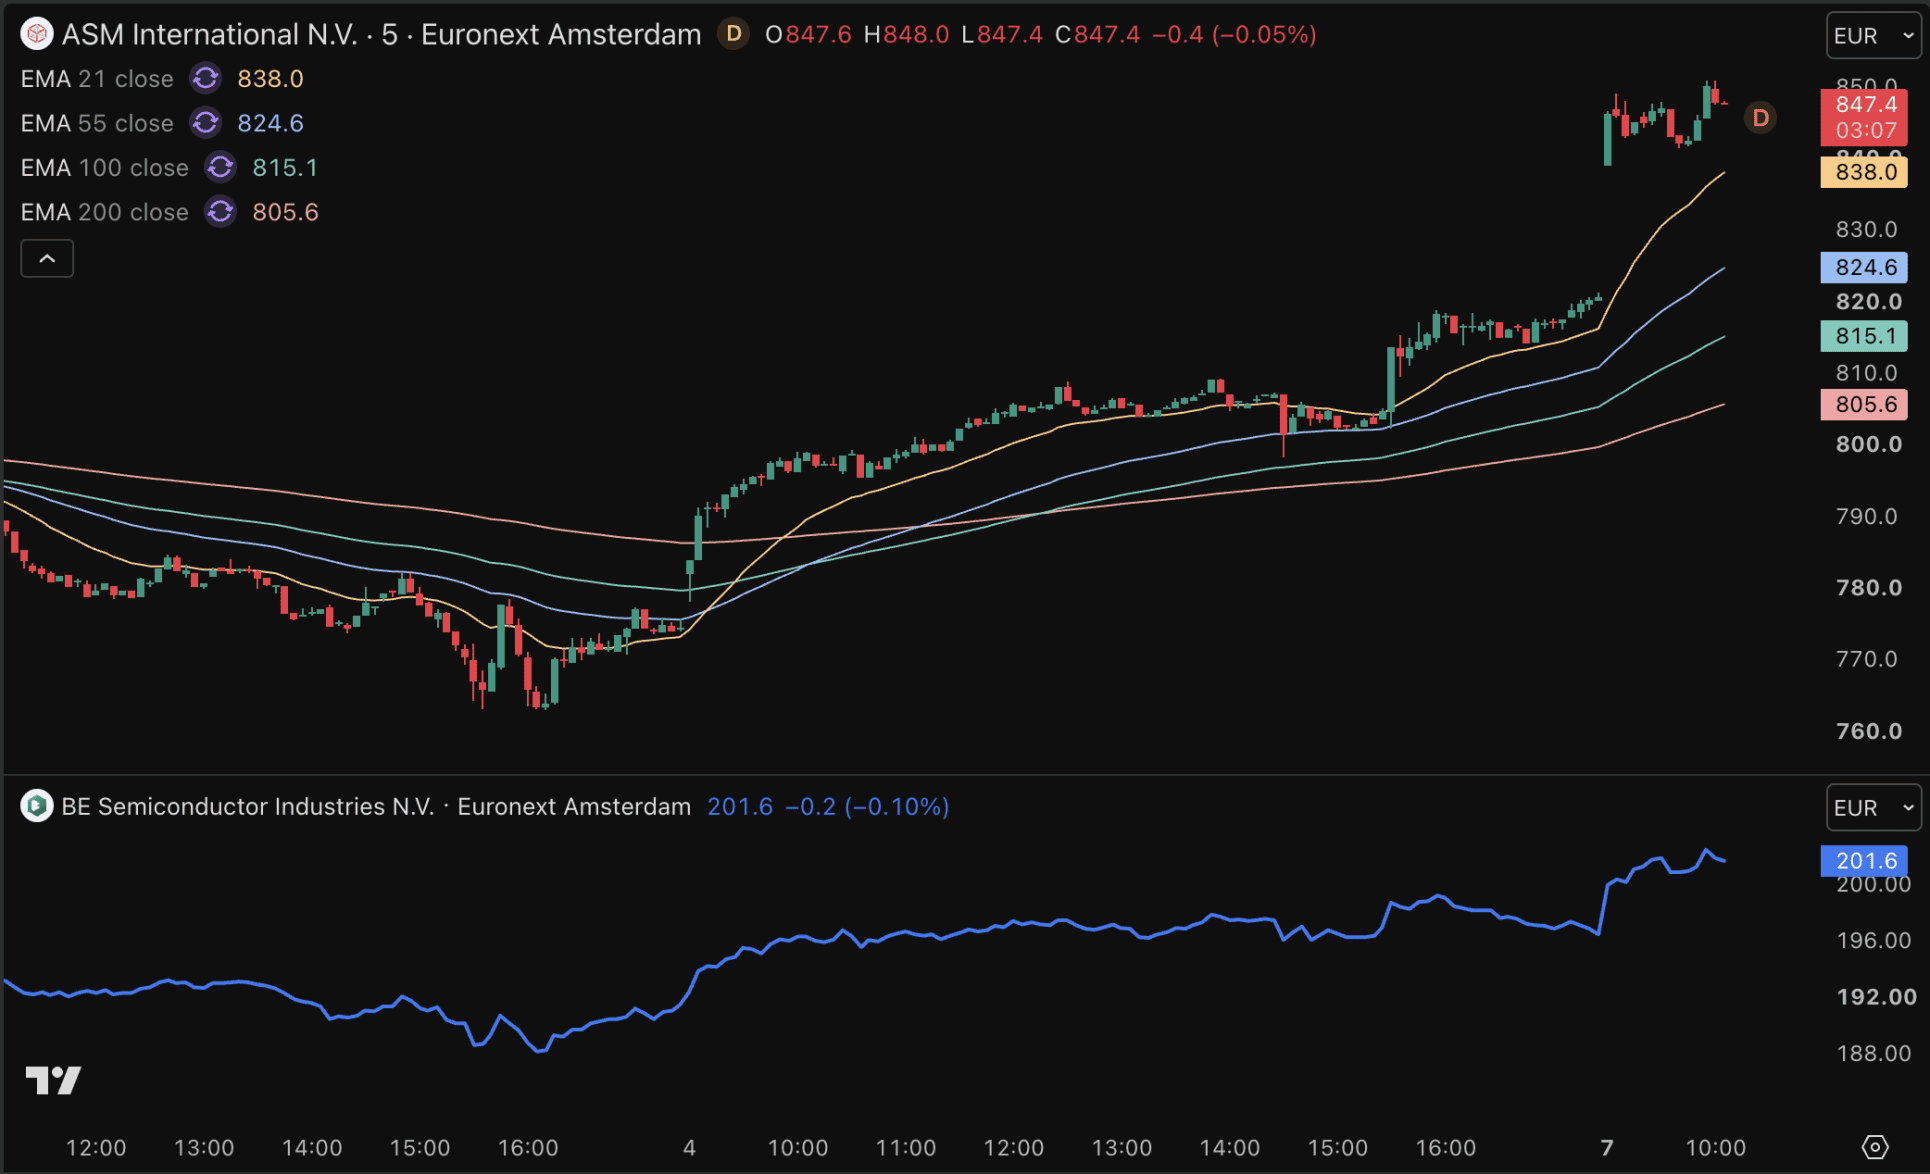Open the EUR currency dropdown on the BE Semiconductor pane
This screenshot has width=1930, height=1174.
pyautogui.click(x=1873, y=807)
